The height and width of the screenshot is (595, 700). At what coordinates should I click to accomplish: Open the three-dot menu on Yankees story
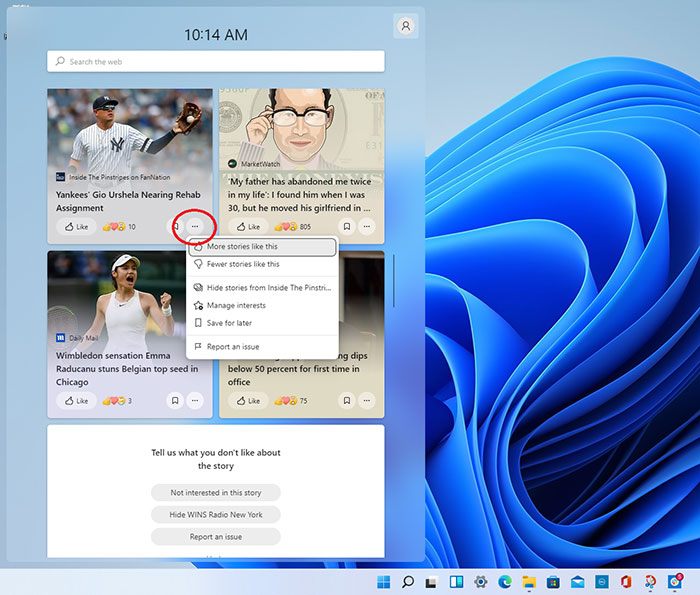[195, 227]
